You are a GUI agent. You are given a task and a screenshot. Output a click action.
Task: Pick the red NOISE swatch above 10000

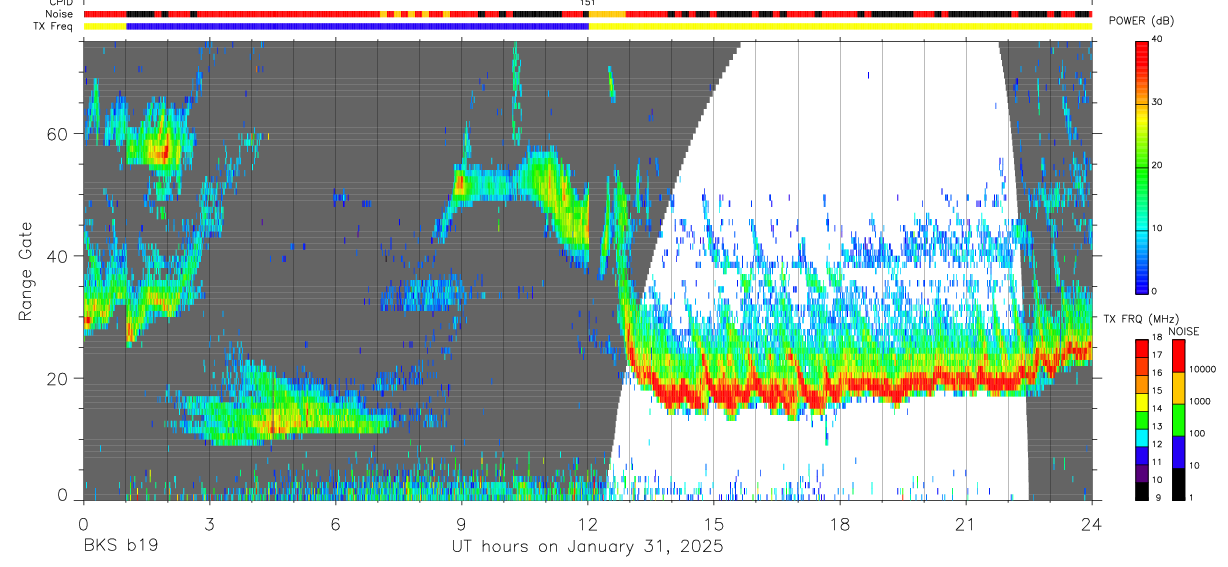1178,356
